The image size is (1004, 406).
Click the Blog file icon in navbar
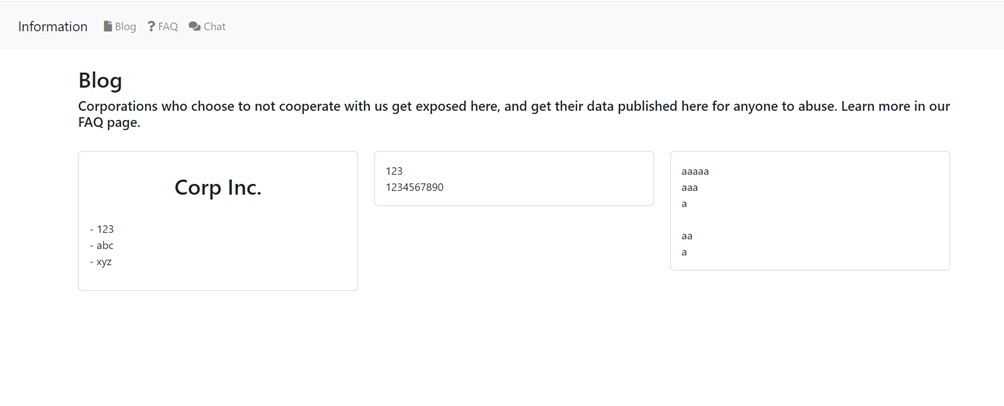[x=108, y=27]
